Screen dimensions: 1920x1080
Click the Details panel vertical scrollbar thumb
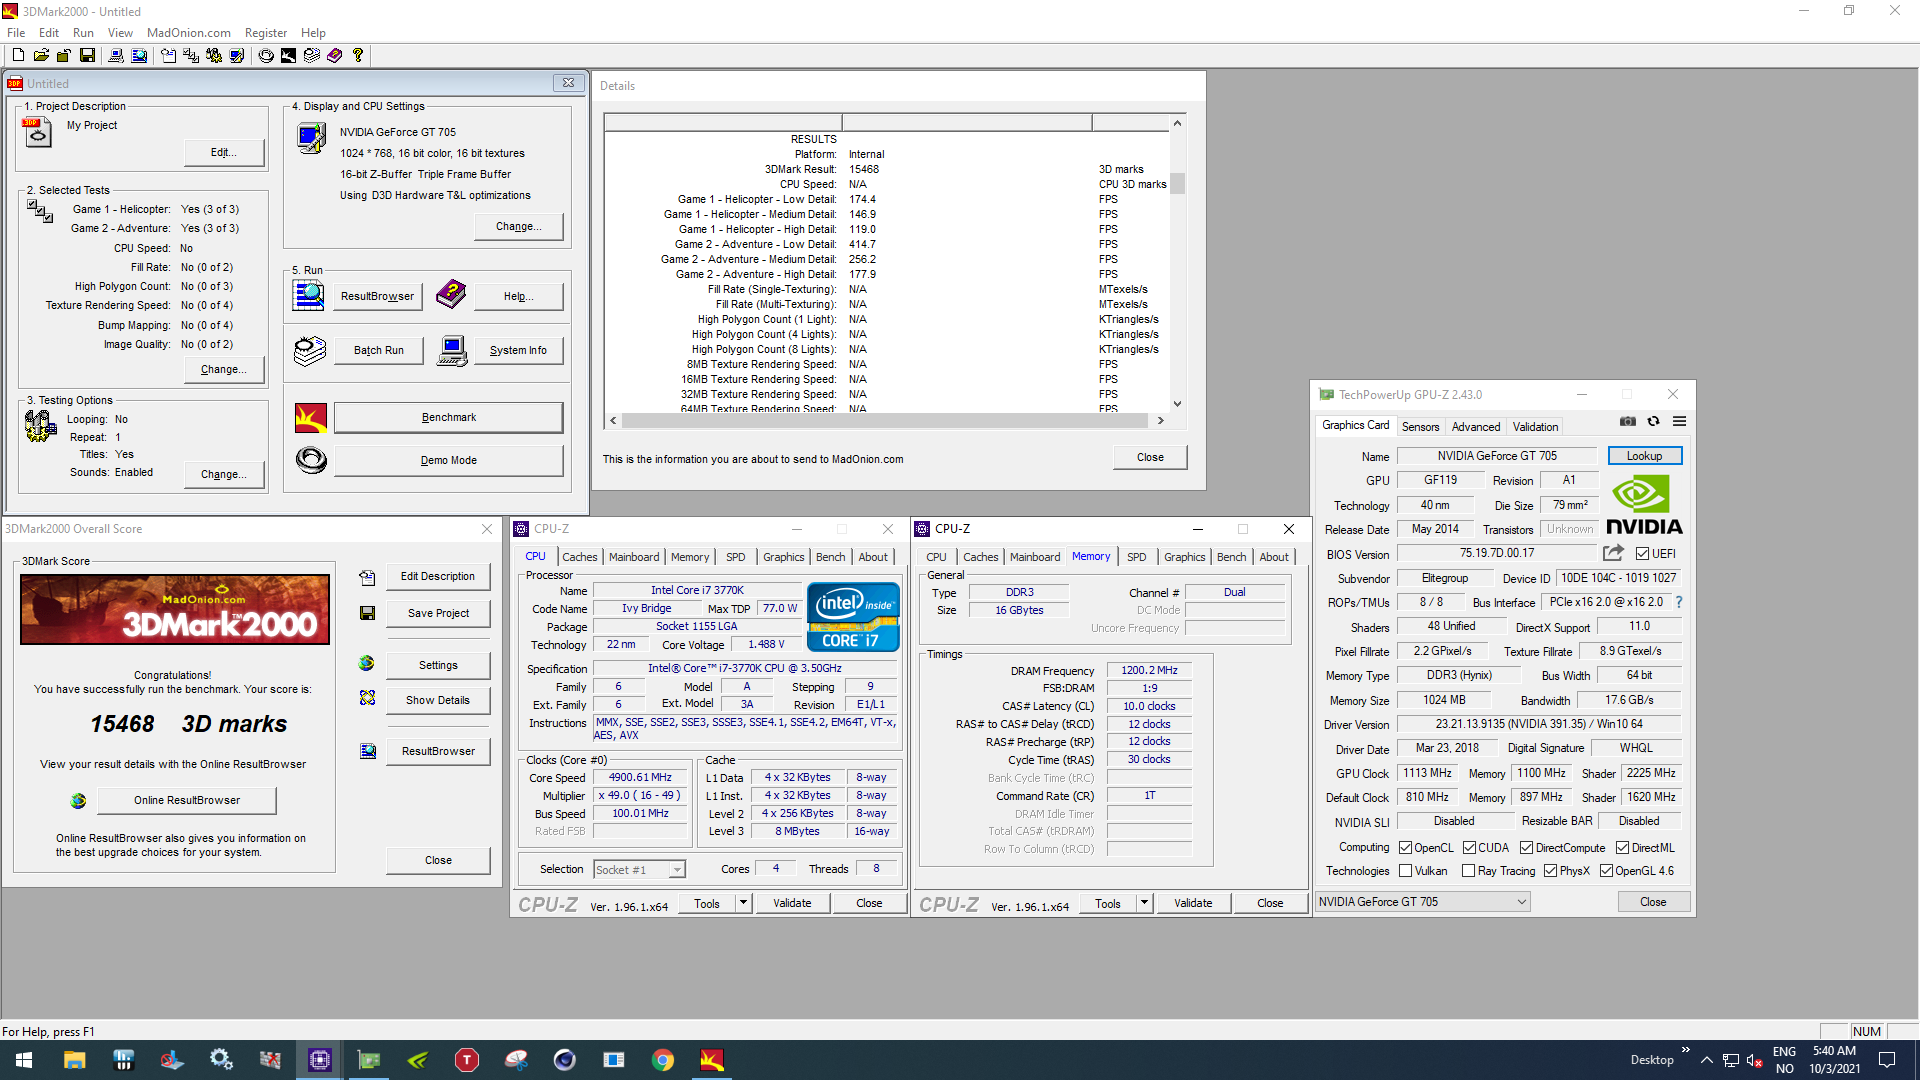[1178, 184]
